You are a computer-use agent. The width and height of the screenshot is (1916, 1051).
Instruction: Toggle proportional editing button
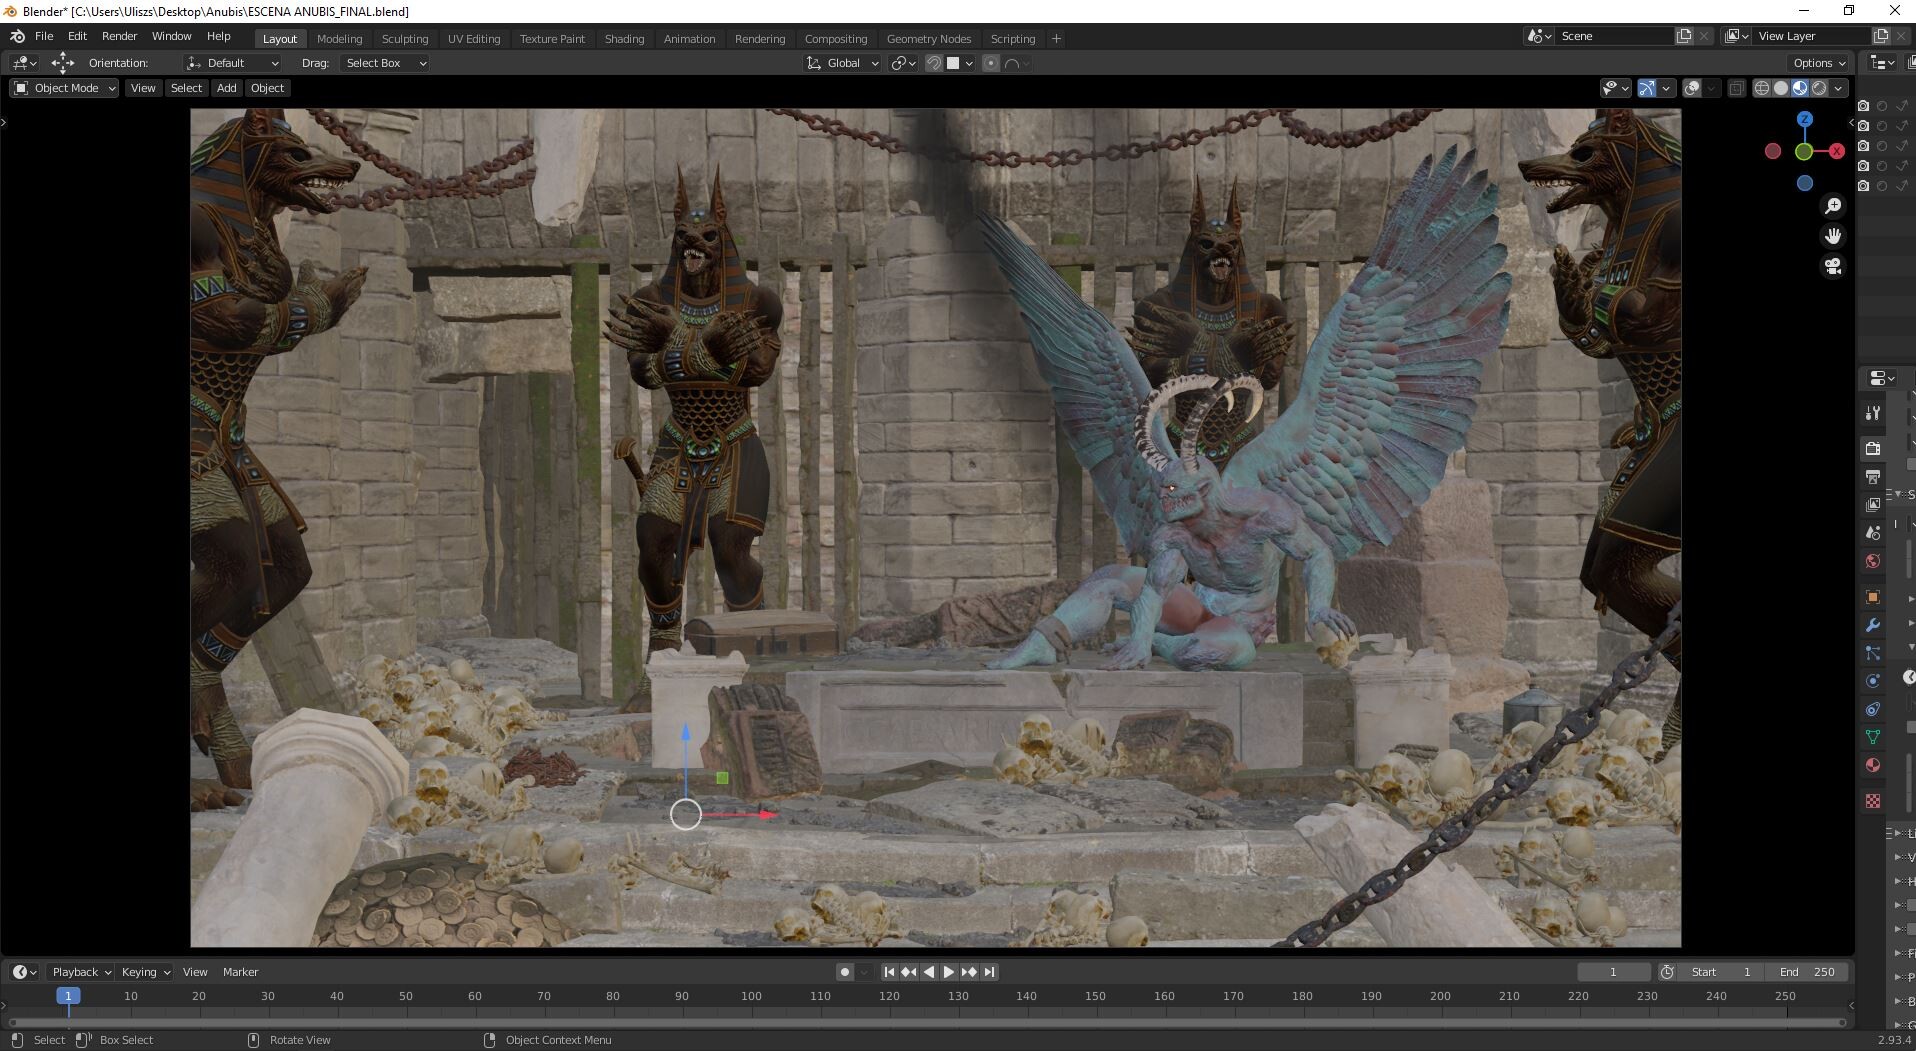(x=991, y=63)
